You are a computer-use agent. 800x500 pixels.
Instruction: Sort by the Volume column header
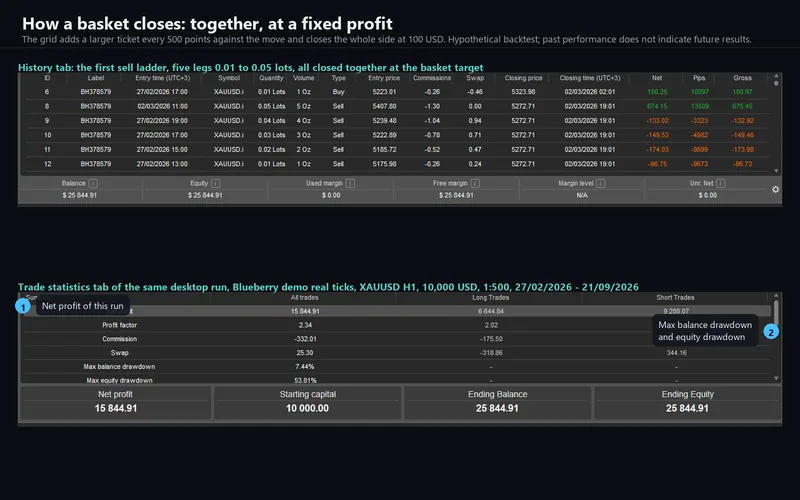point(304,78)
